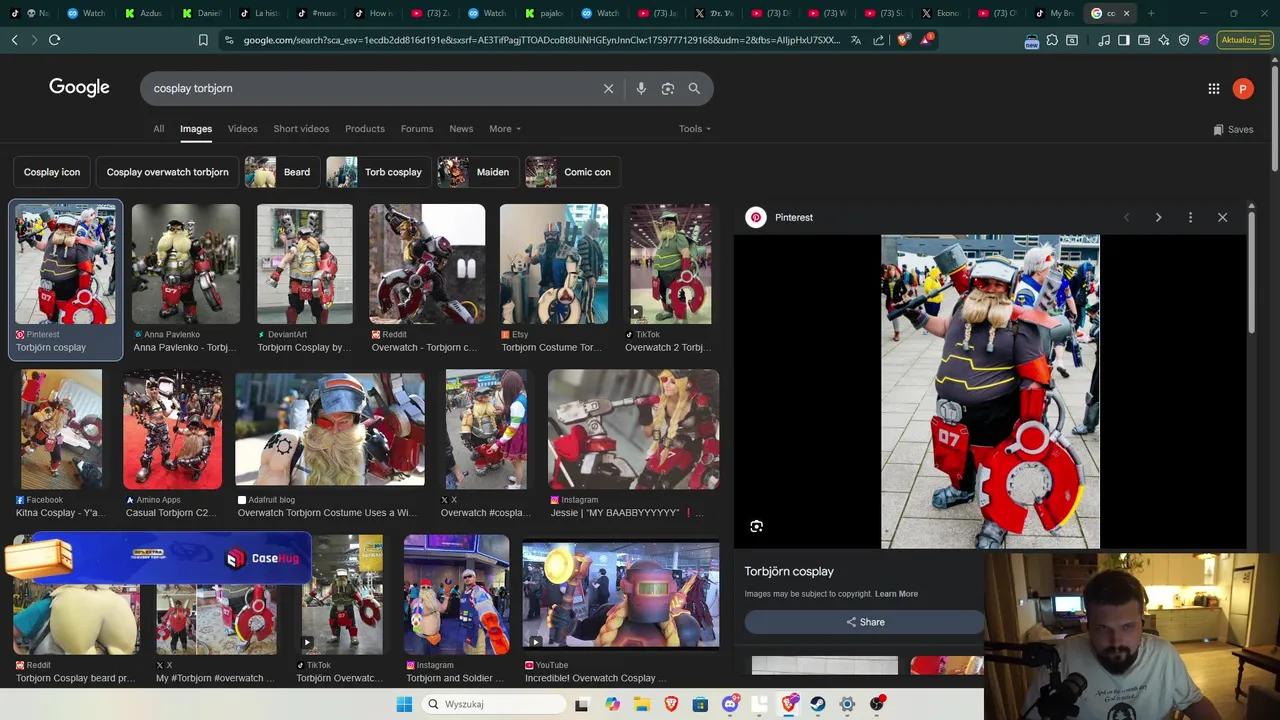Open Saves collection
1280x720 pixels.
(1233, 129)
